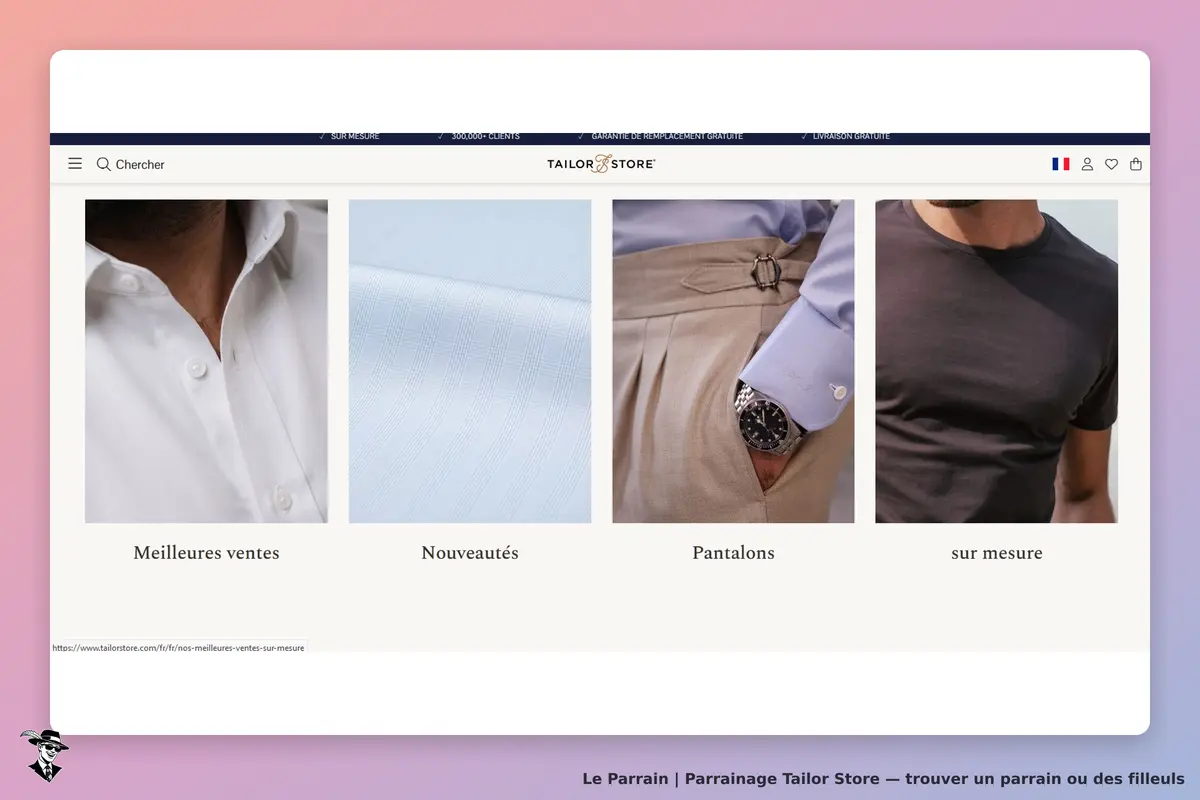Click the 300,000+ CLIENTS banner text
The image size is (1200, 800).
tap(485, 137)
